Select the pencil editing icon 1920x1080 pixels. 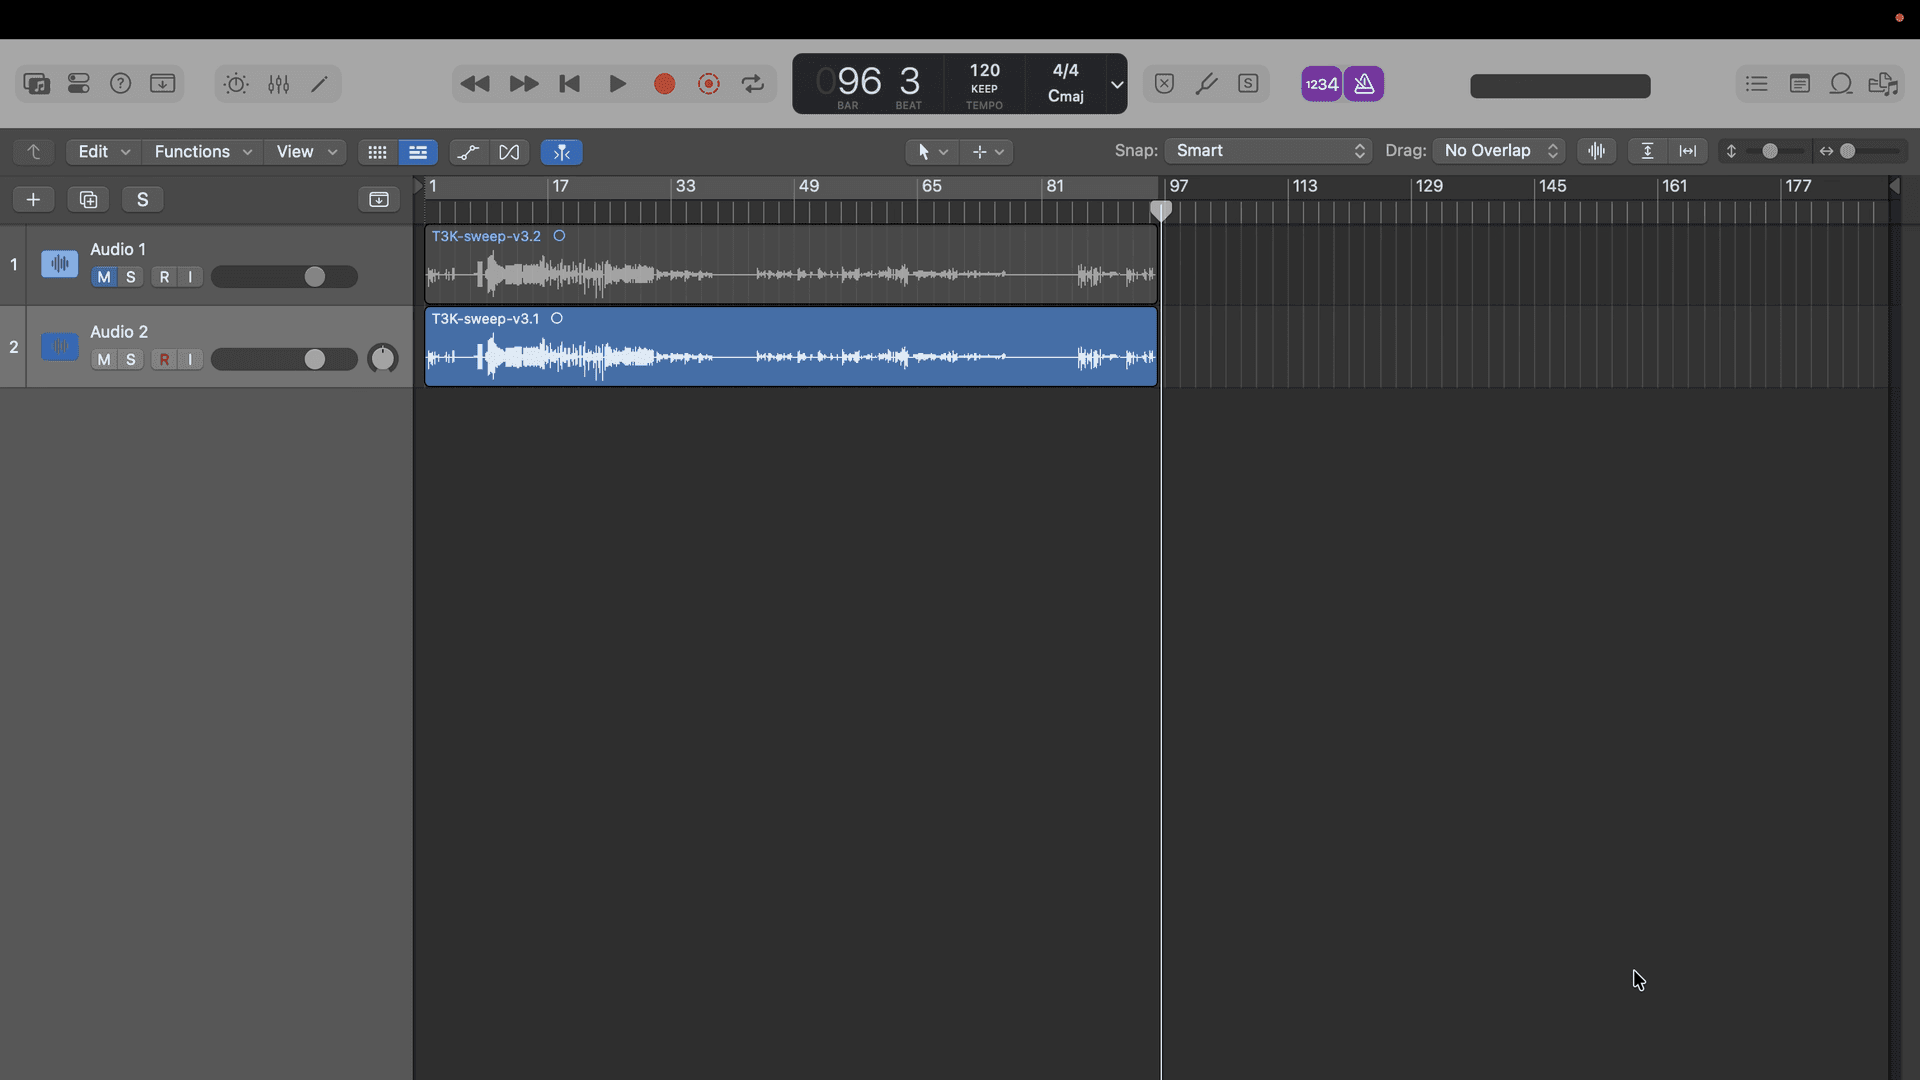pyautogui.click(x=320, y=84)
